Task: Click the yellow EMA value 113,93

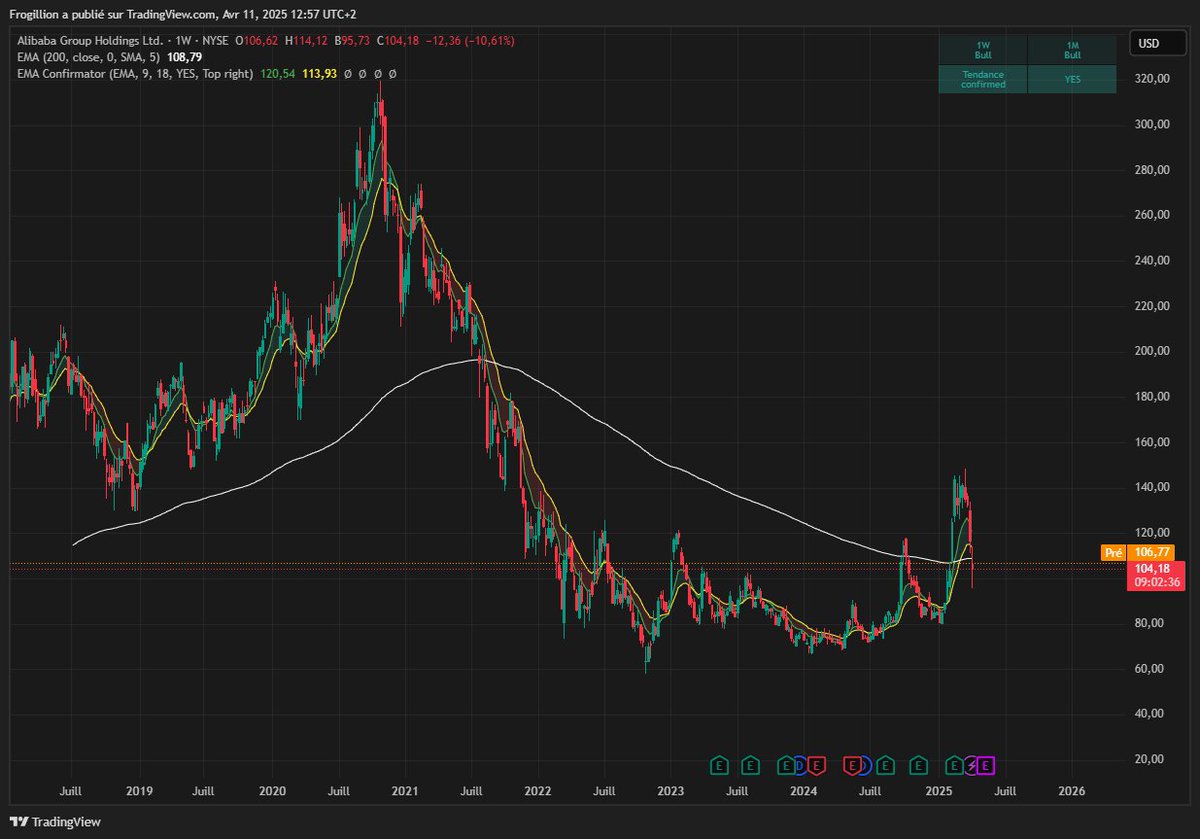Action: point(321,74)
